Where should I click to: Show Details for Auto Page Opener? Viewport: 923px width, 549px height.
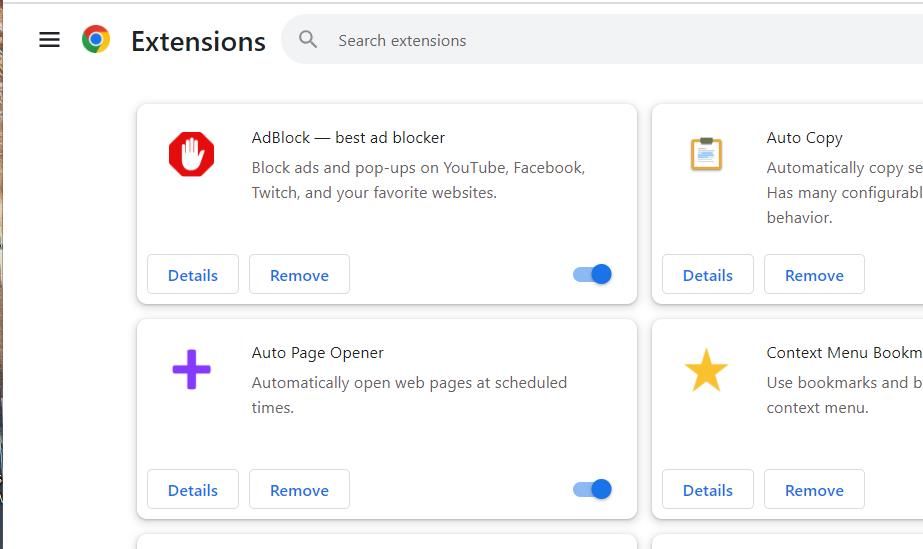point(193,490)
